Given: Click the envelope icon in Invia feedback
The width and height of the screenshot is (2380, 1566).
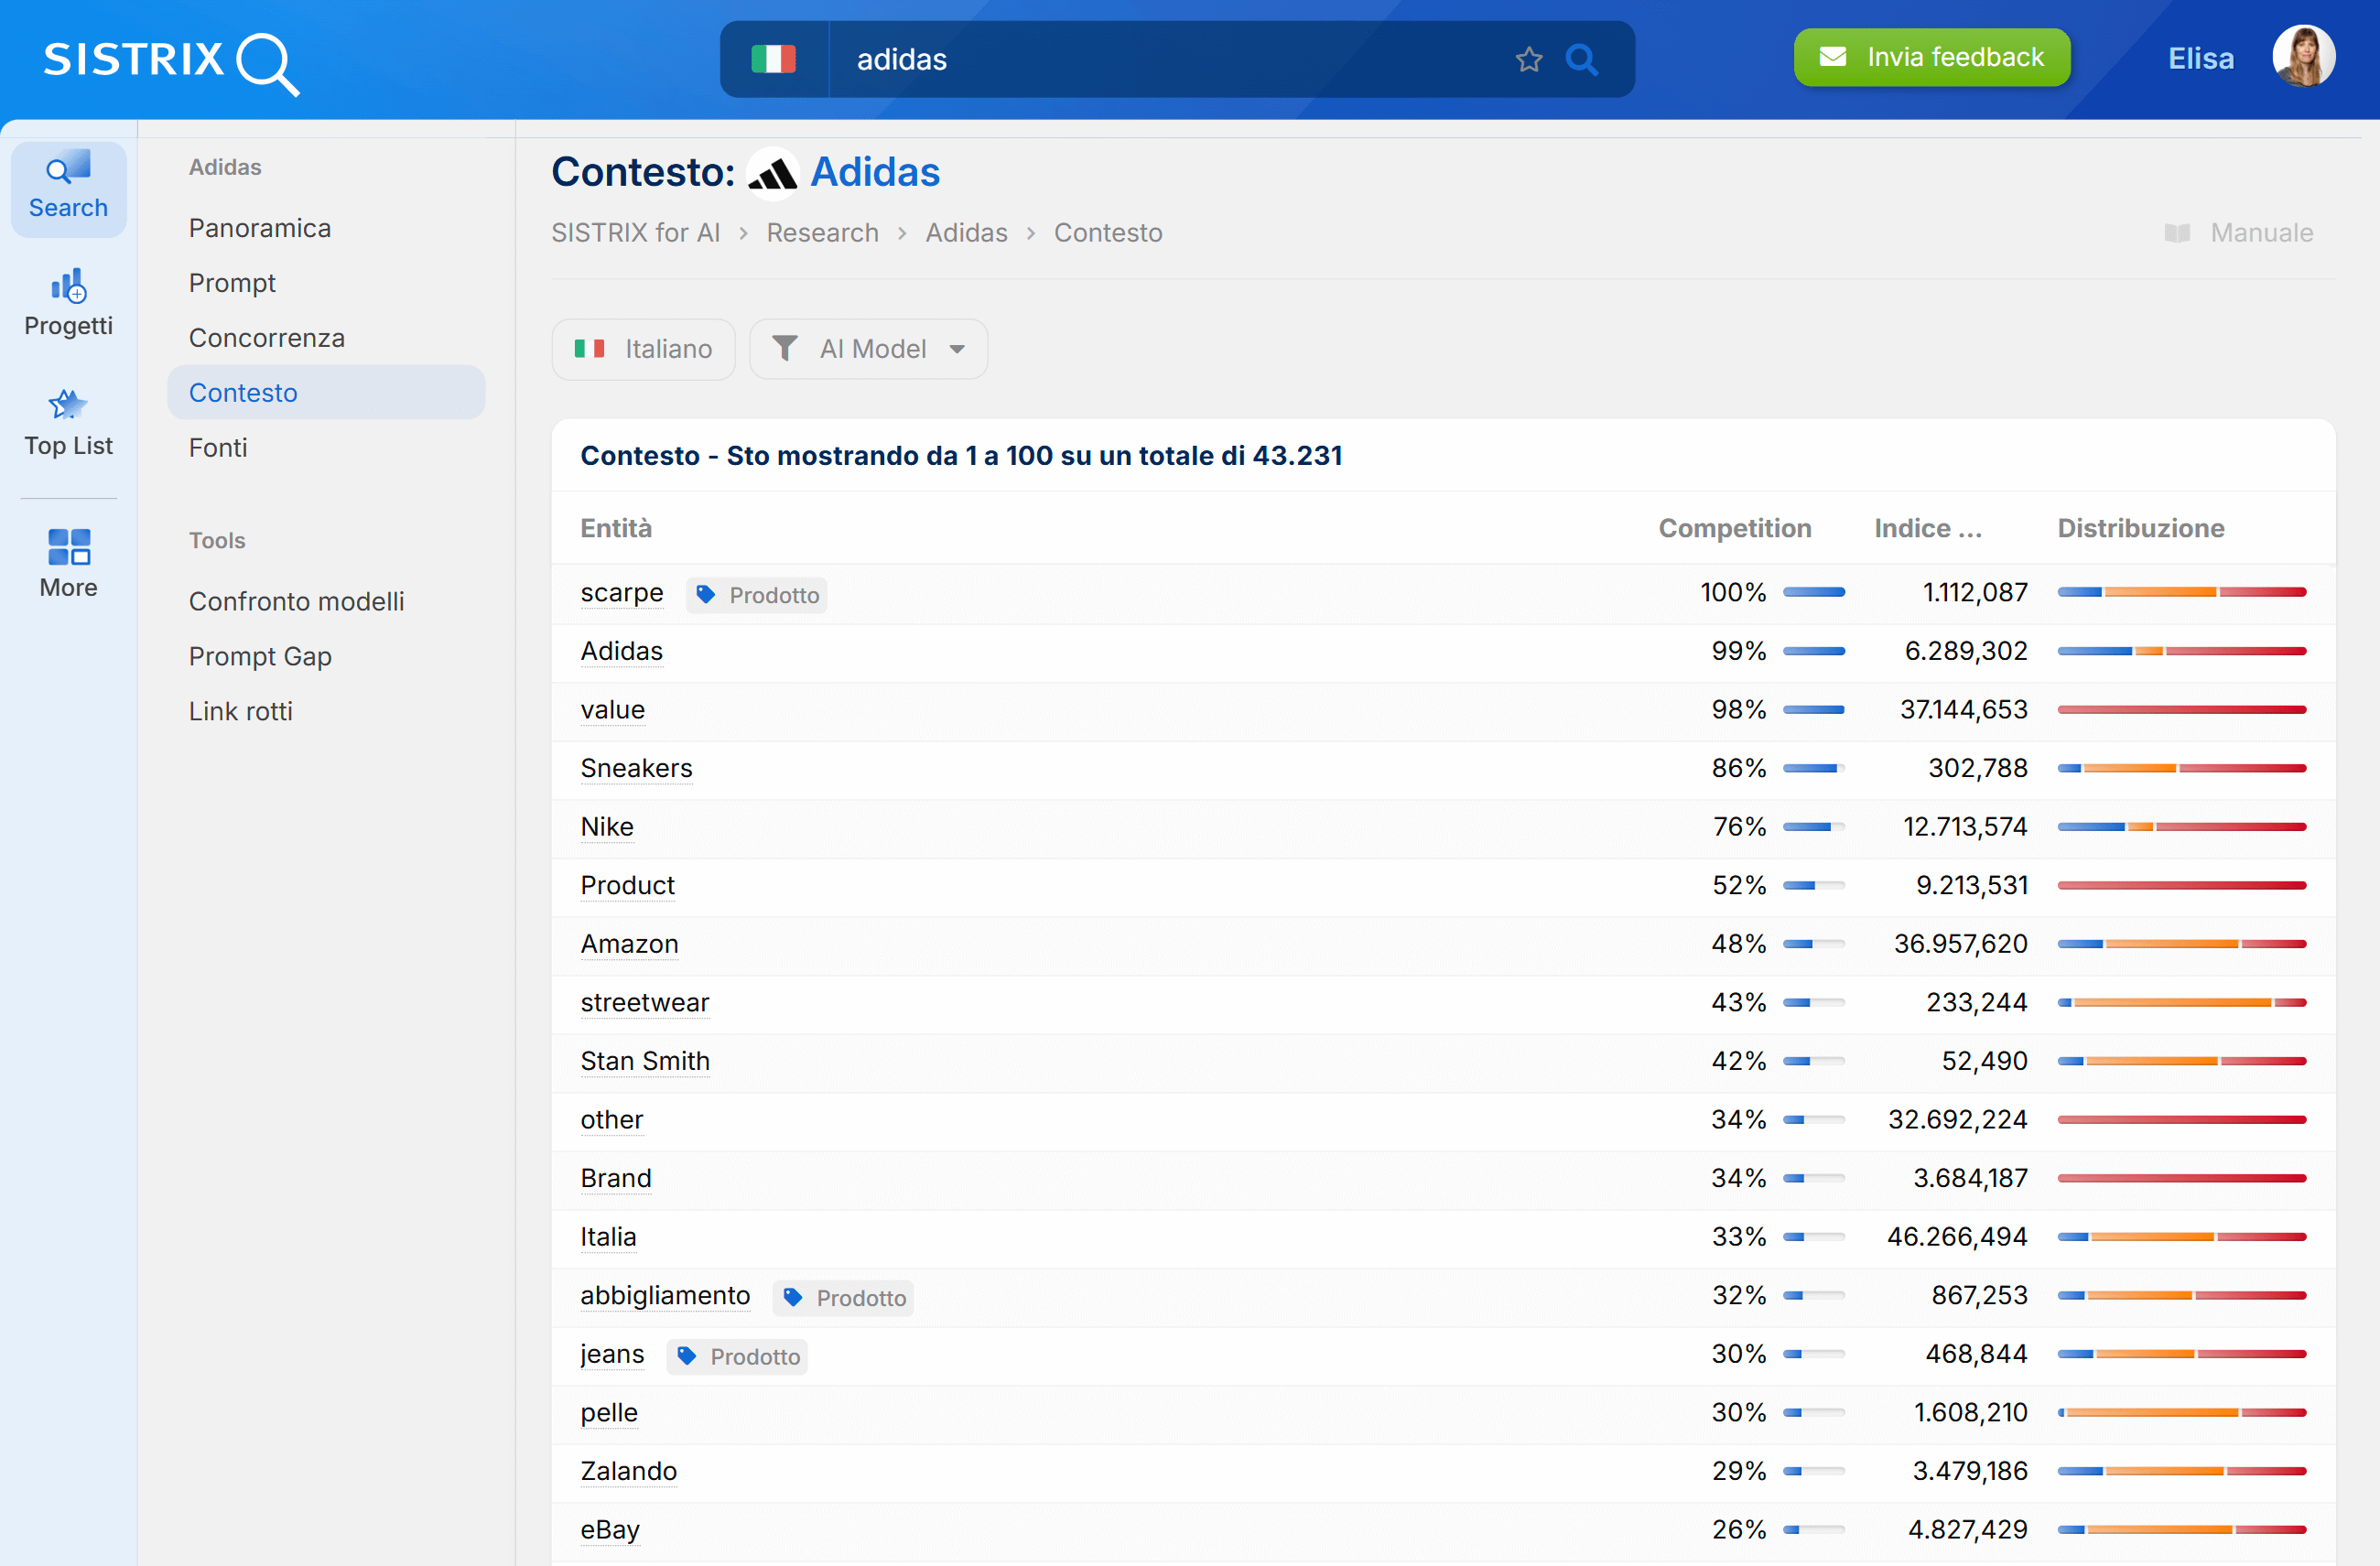Looking at the screenshot, I should [1835, 56].
